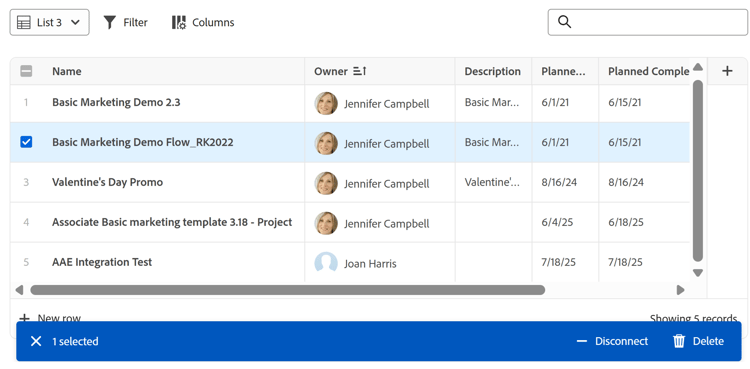Click the Description column header
Screen dimensions: 750x369
click(x=493, y=71)
